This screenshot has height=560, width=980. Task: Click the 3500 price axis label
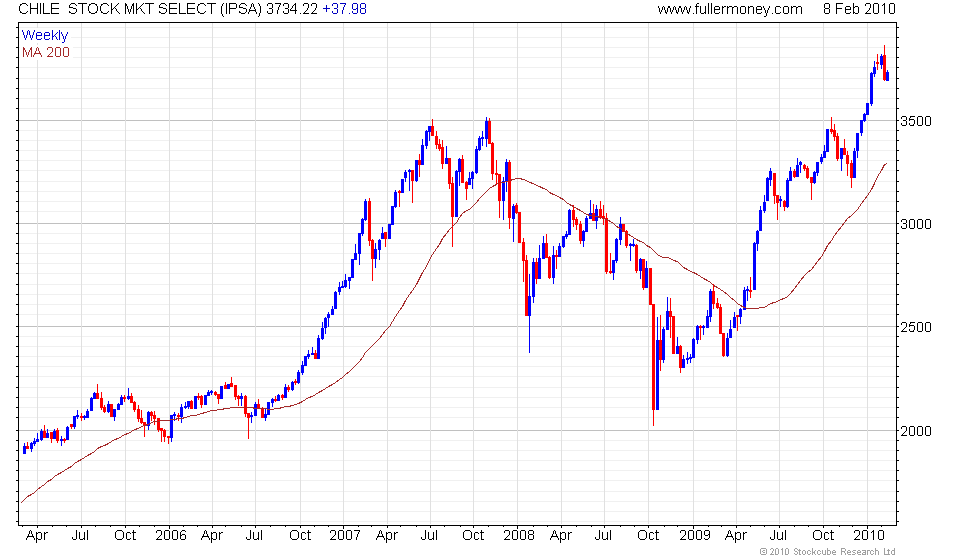(x=916, y=121)
